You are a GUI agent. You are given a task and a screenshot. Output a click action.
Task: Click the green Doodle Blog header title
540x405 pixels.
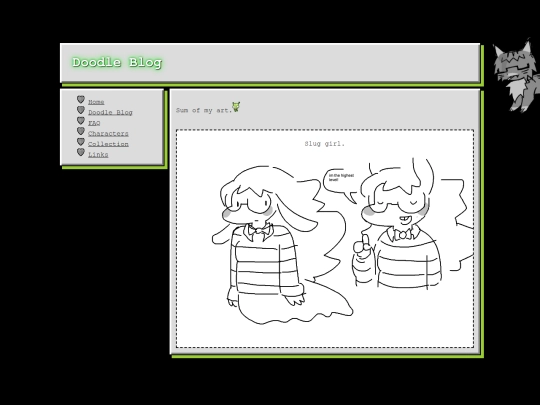pos(117,63)
